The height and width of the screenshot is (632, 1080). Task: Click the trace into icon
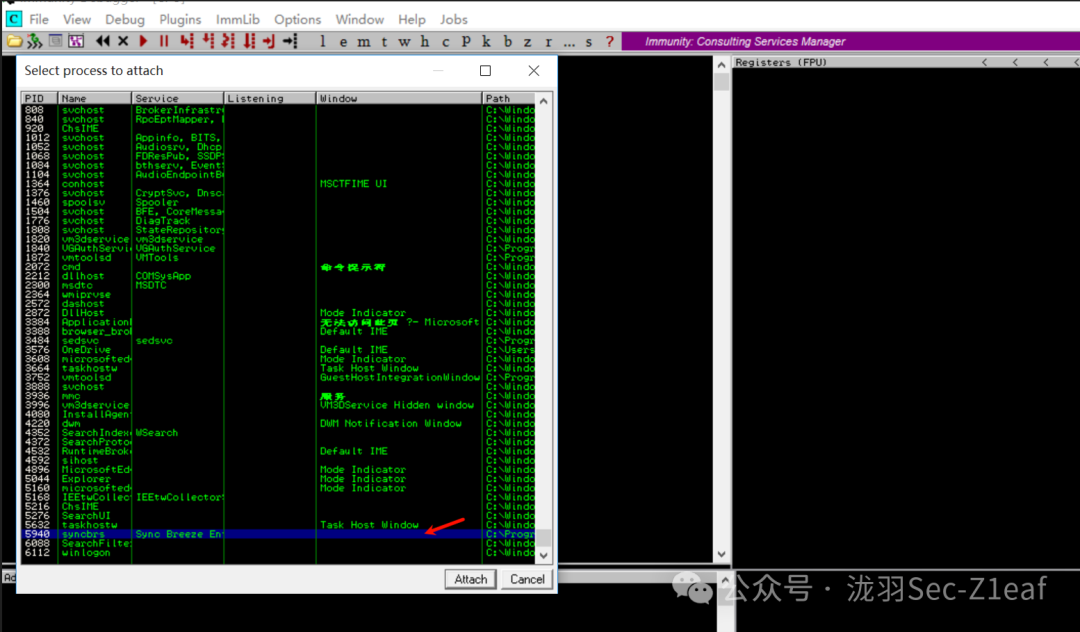pyautogui.click(x=228, y=41)
